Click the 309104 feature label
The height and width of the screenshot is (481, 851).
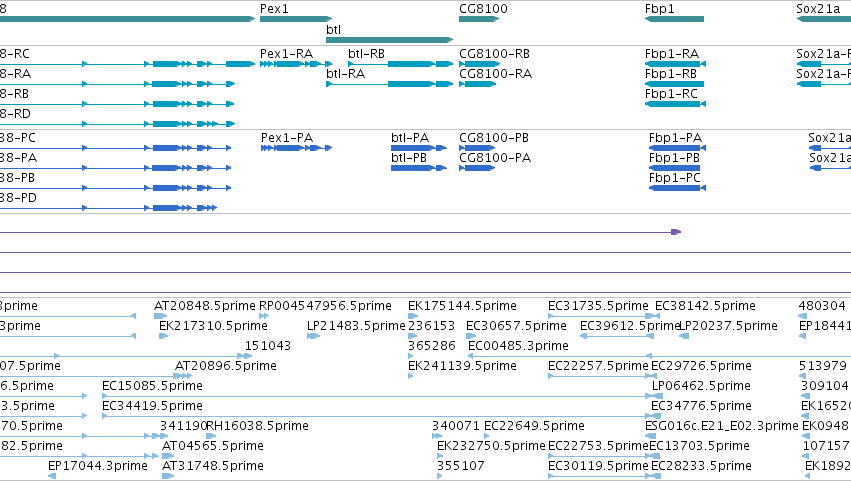[824, 386]
